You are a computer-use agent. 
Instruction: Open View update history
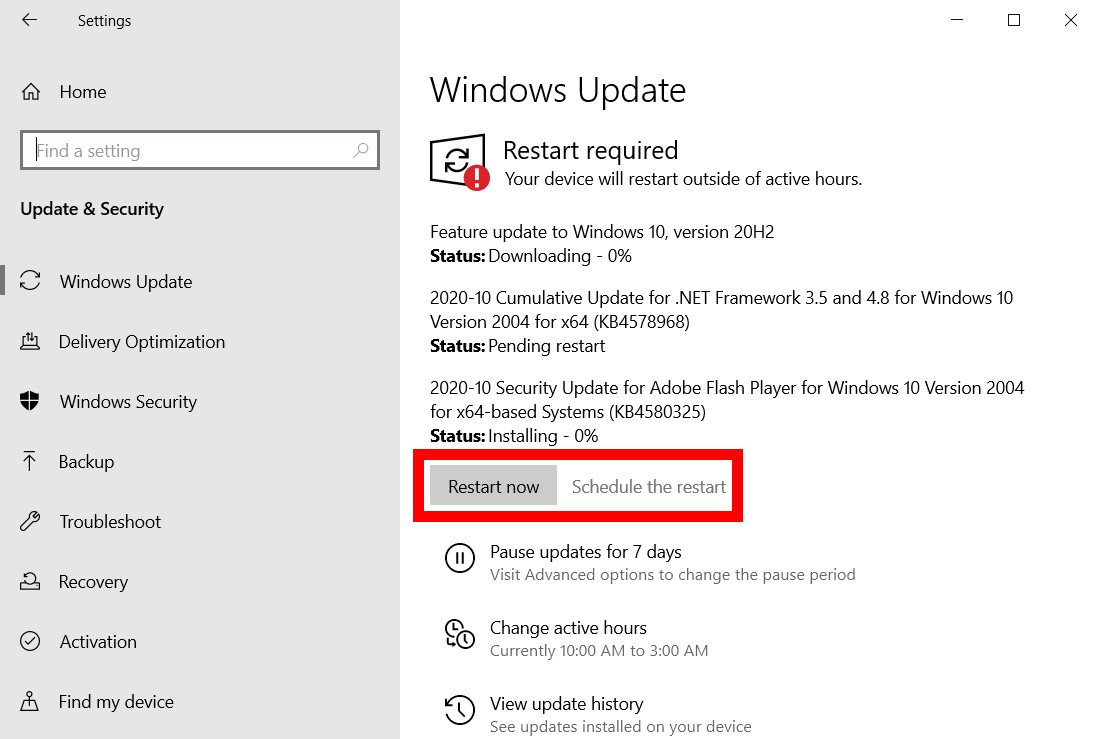tap(566, 703)
